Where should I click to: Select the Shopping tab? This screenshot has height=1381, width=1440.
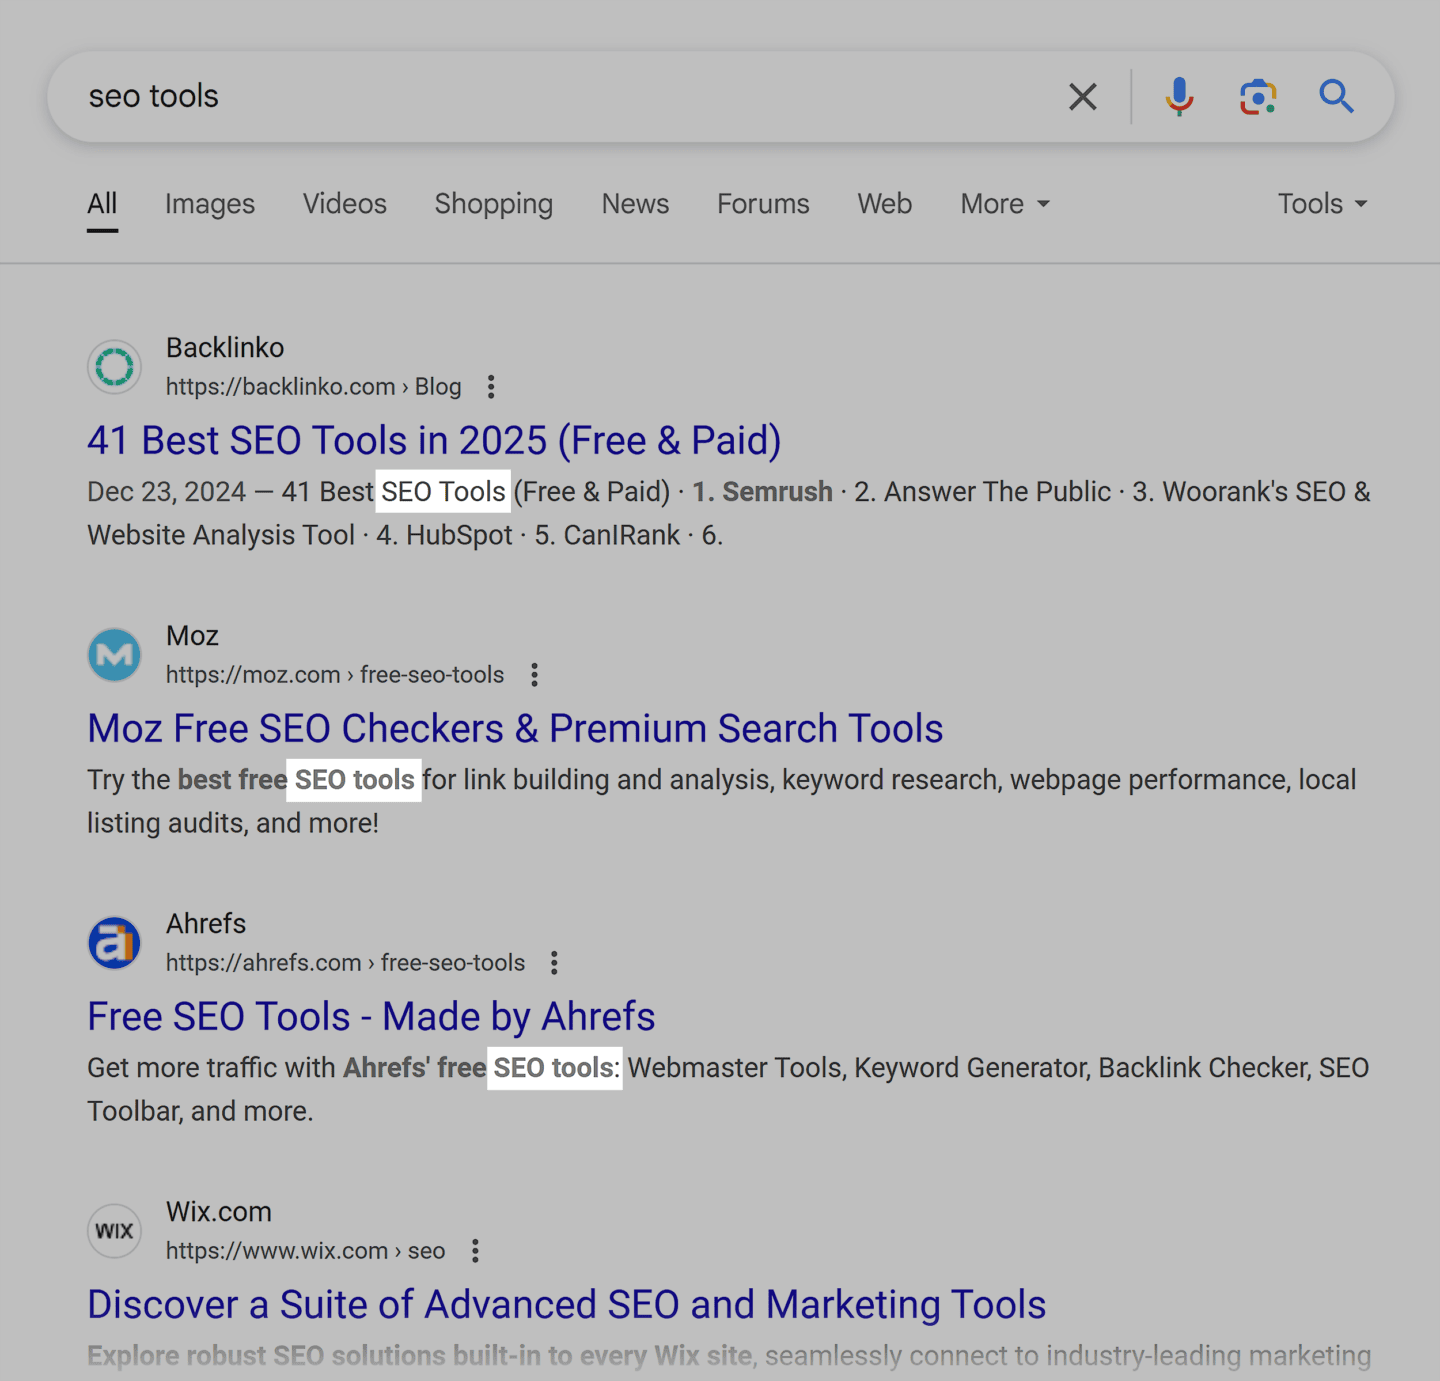(x=493, y=204)
